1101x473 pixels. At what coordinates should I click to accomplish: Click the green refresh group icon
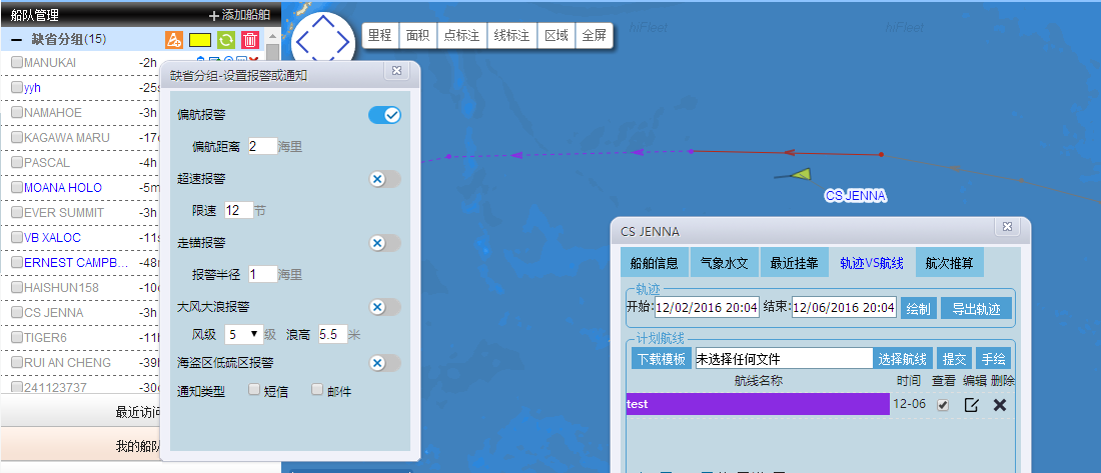226,40
